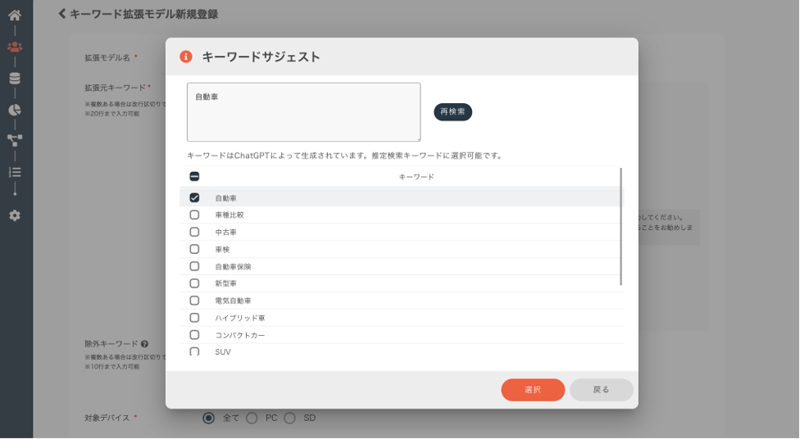Image resolution: width=800 pixels, height=439 pixels.
Task: Check the 車検 keyword checkbox
Action: [194, 249]
